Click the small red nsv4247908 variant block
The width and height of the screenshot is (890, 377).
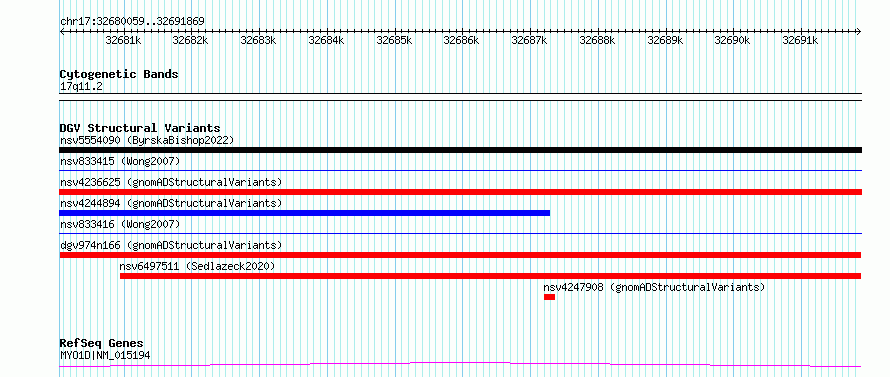549,297
